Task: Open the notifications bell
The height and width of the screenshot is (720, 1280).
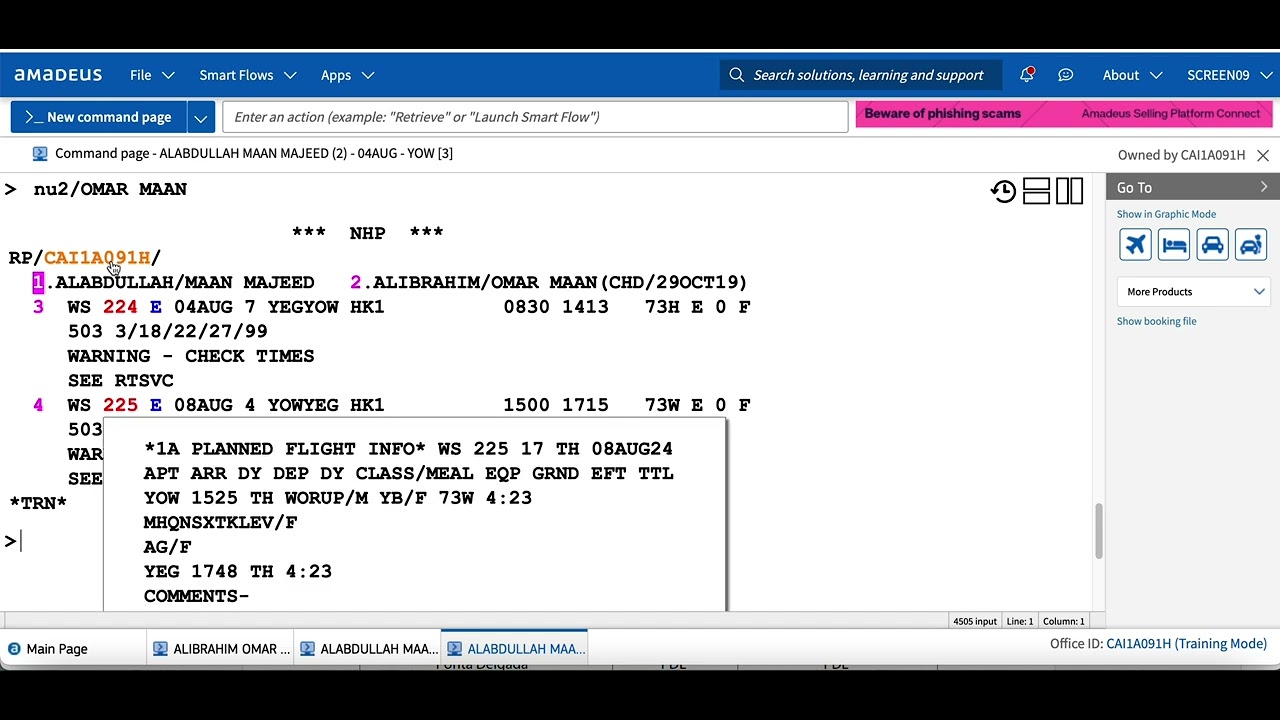Action: 1027,75
